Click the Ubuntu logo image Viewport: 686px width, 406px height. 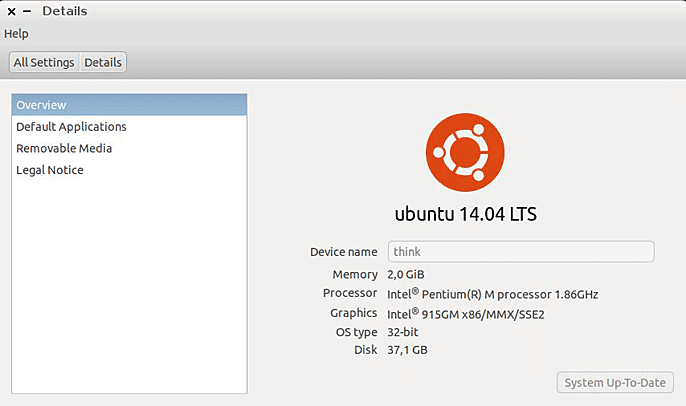pos(465,152)
